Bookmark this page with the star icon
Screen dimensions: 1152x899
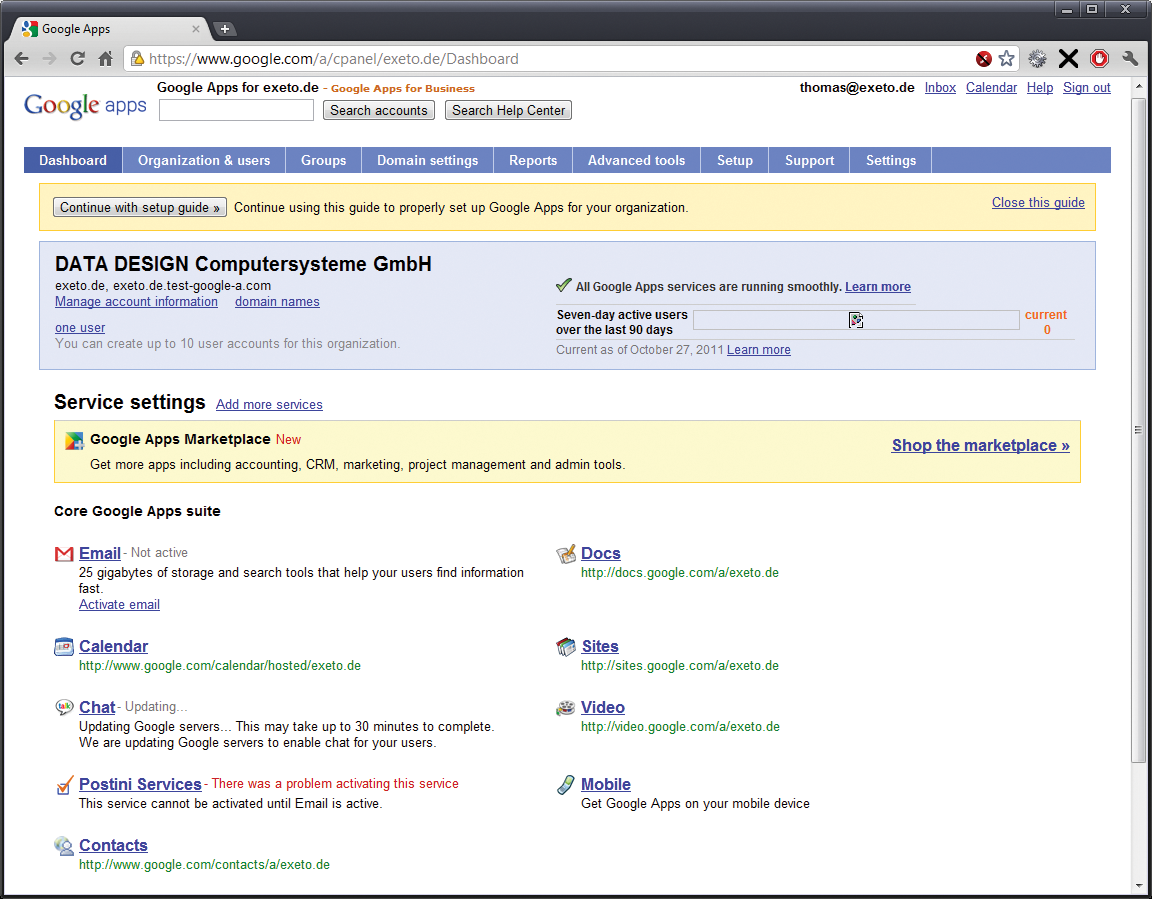click(x=1008, y=58)
